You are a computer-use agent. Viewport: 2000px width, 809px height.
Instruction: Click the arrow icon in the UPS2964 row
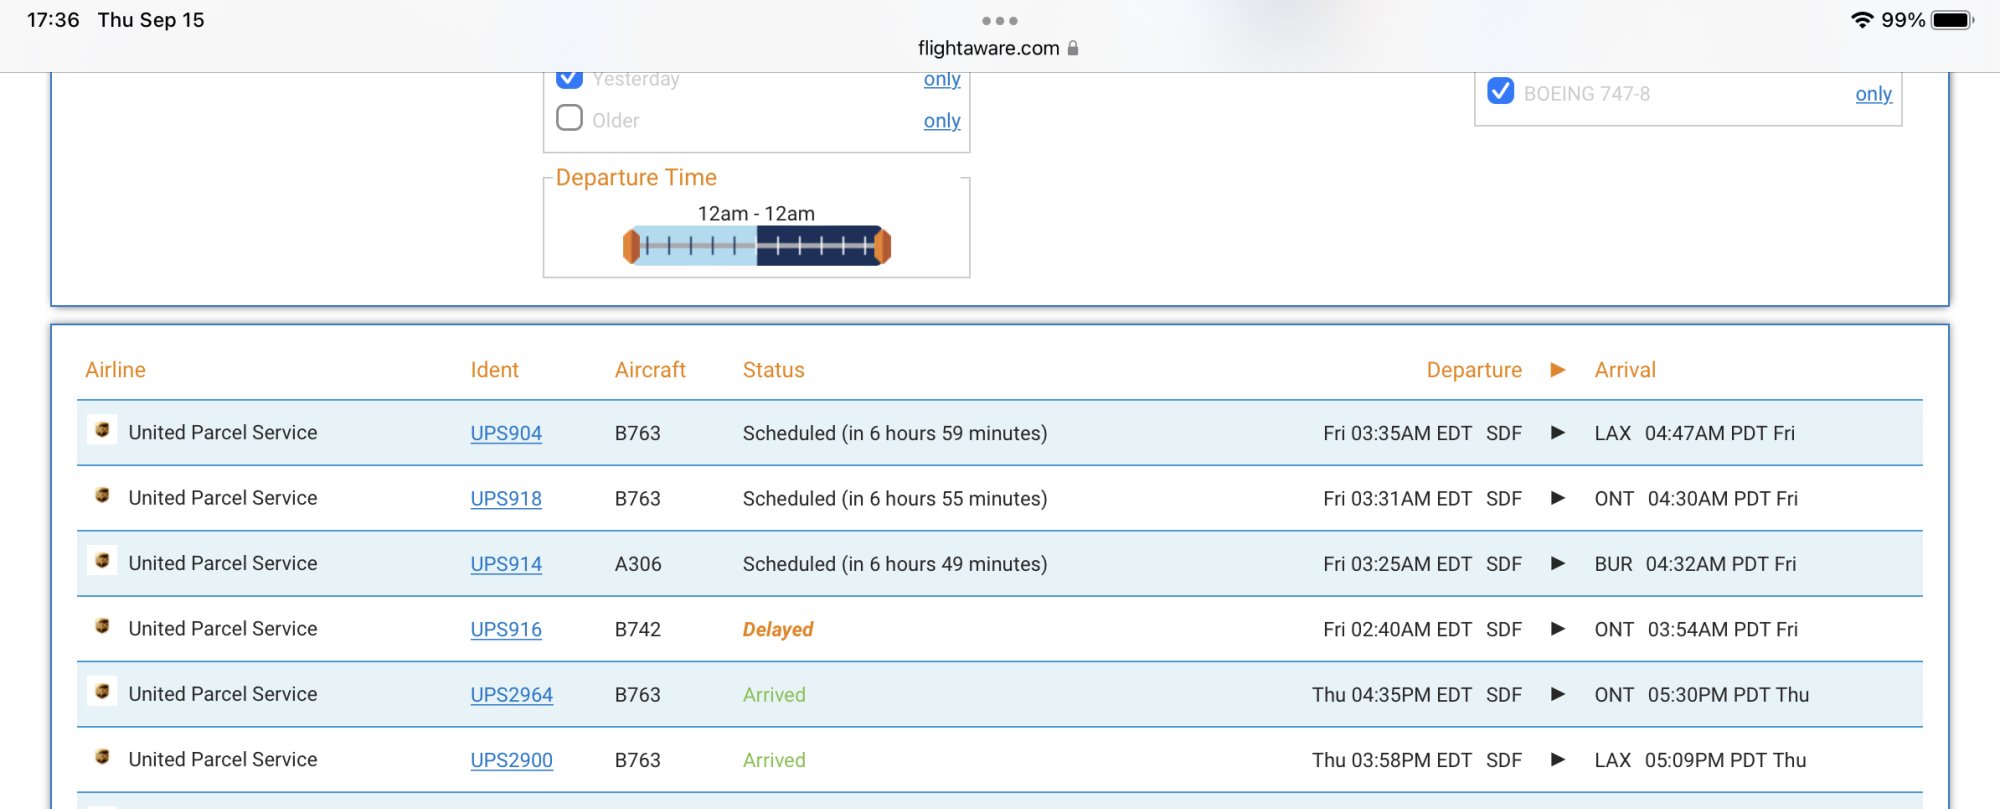(x=1557, y=694)
